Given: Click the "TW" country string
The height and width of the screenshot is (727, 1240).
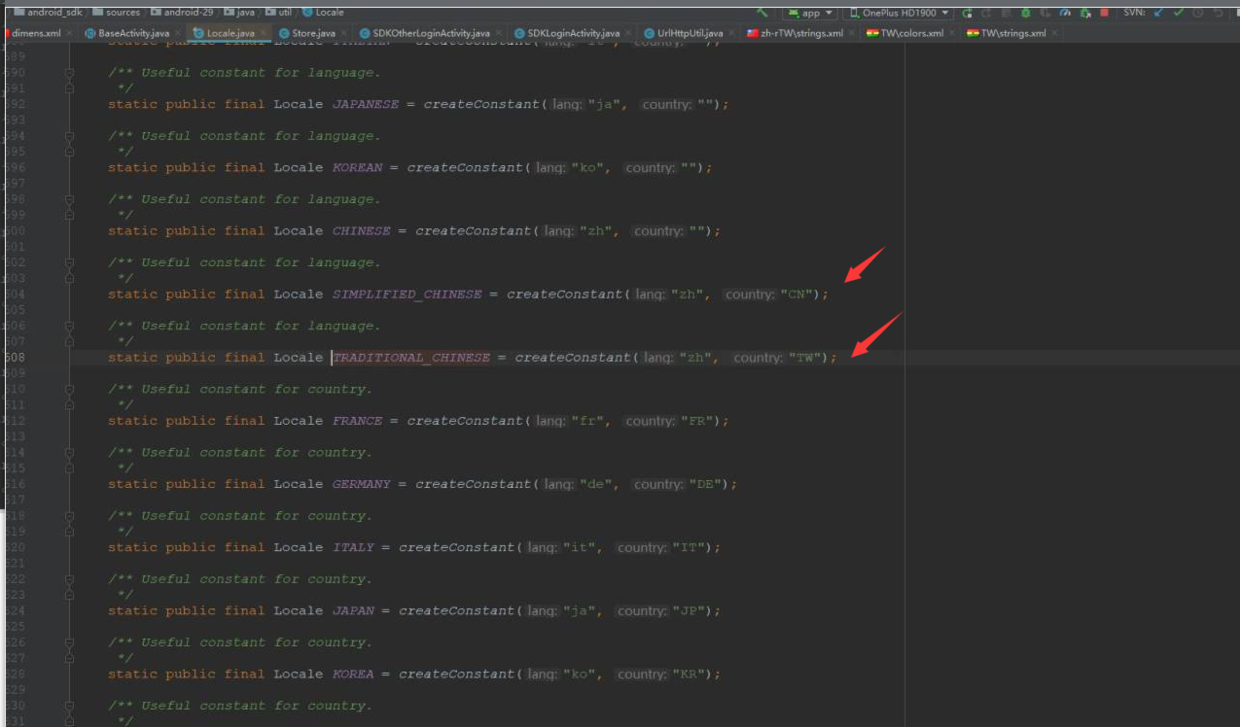Looking at the screenshot, I should pos(805,358).
